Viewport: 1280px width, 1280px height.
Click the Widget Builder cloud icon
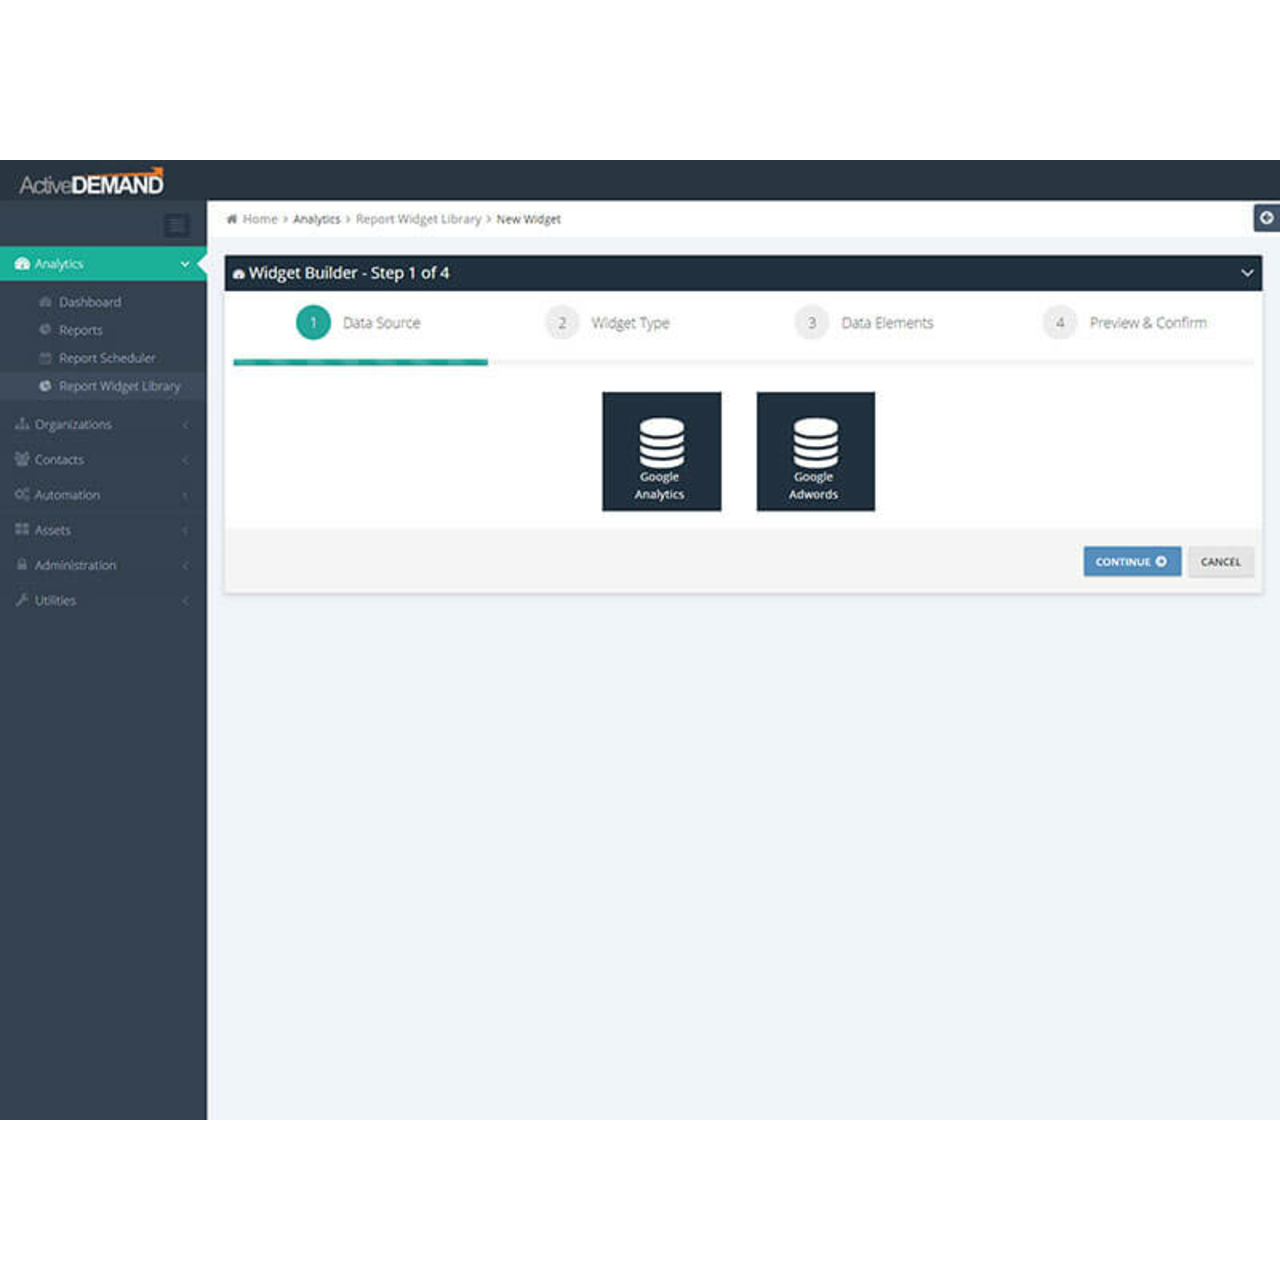pyautogui.click(x=238, y=273)
